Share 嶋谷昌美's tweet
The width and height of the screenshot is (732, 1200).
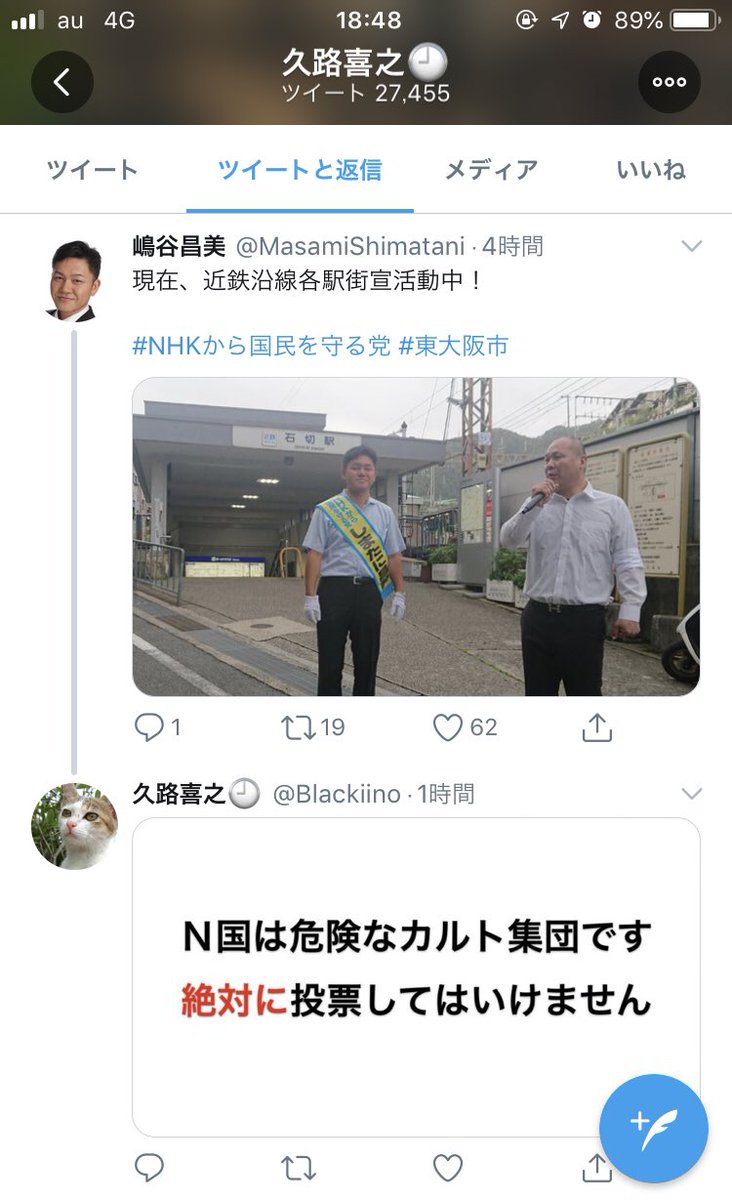[x=596, y=728]
